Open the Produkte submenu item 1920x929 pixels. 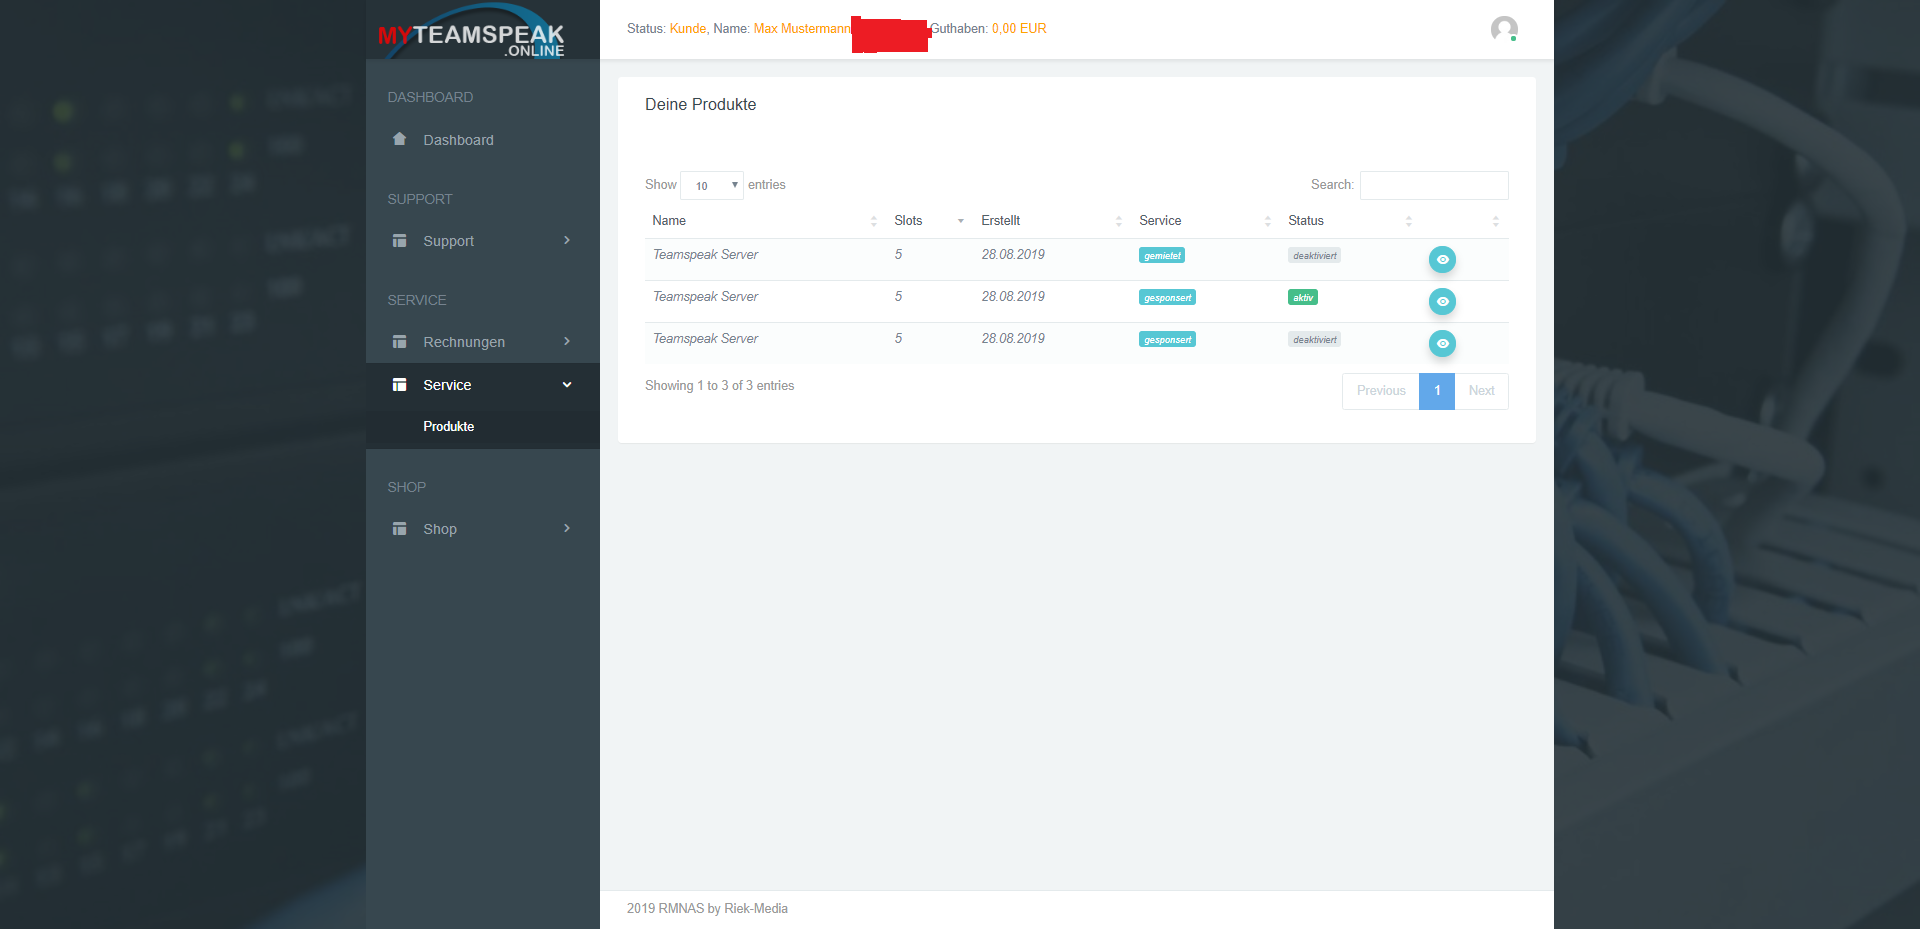coord(449,426)
